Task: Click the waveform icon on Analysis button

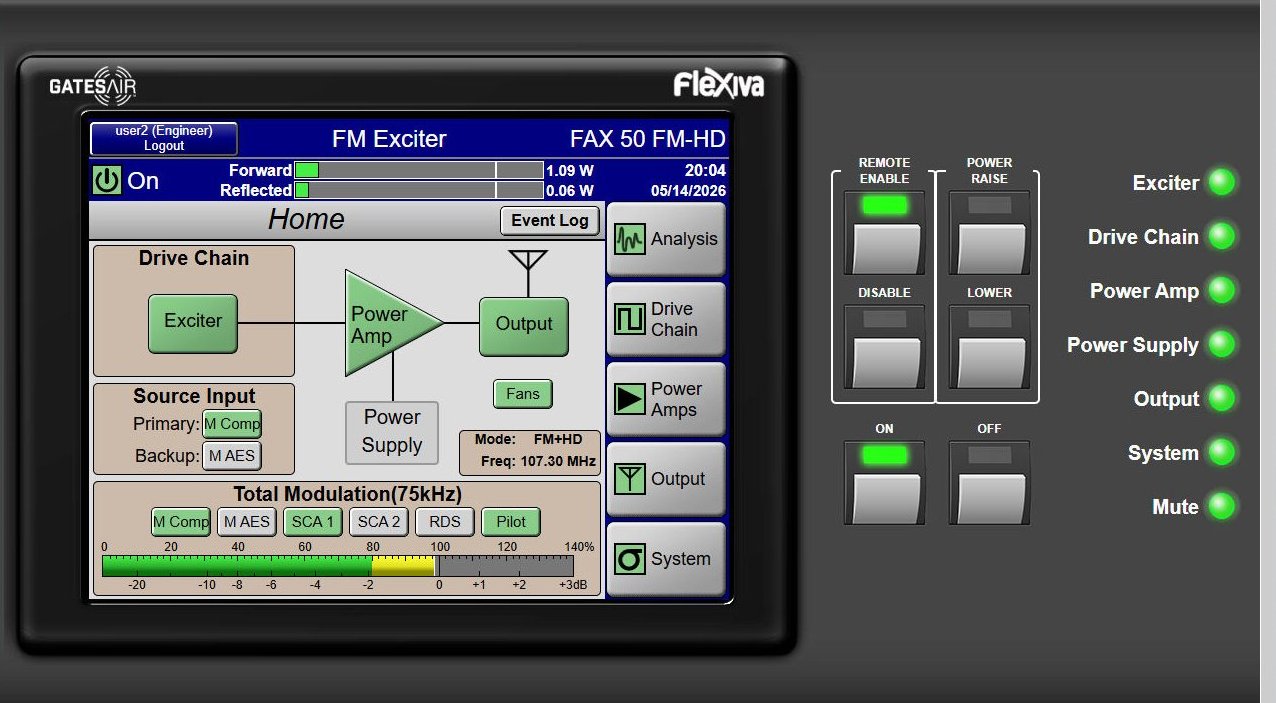Action: tap(630, 239)
